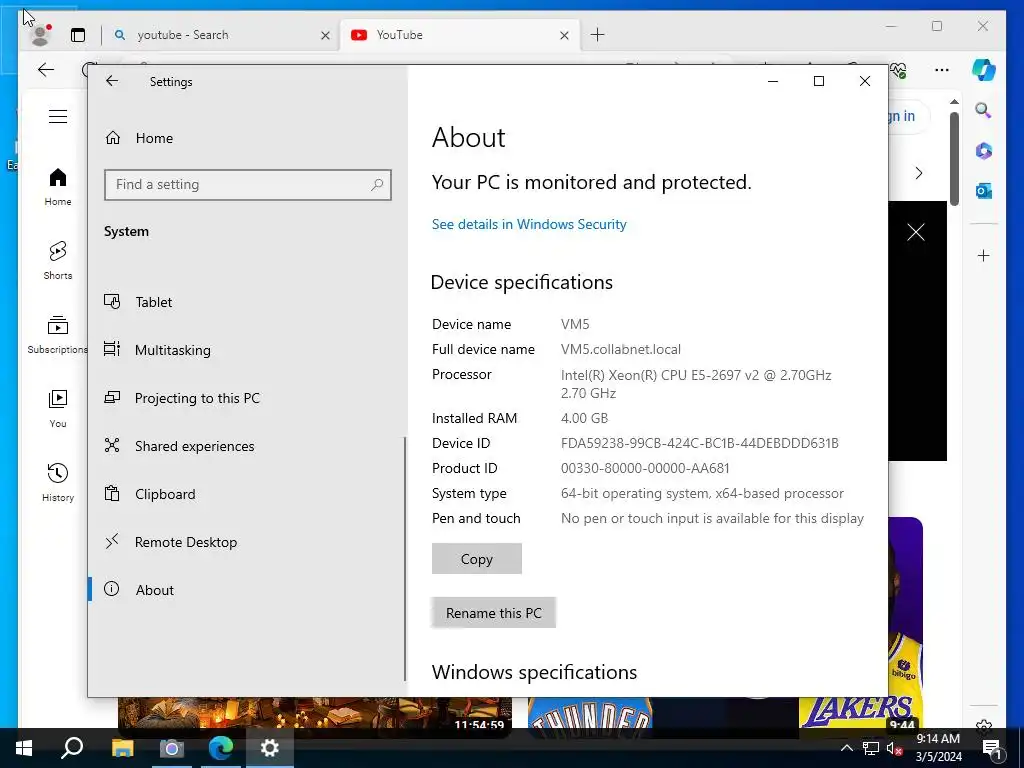Add an app to the Edge sidebar
The width and height of the screenshot is (1024, 768).
[984, 255]
